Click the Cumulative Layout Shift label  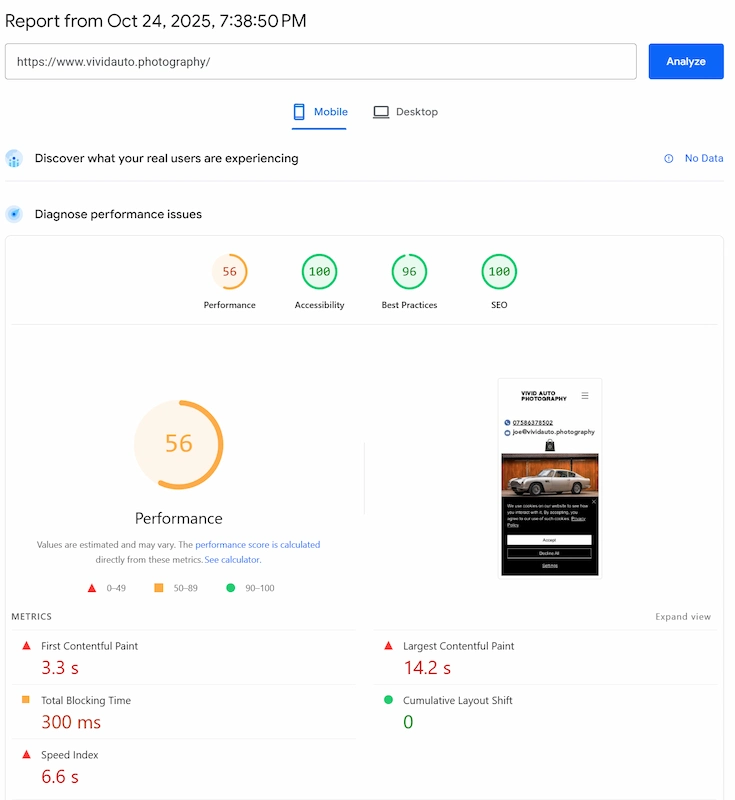(x=458, y=701)
